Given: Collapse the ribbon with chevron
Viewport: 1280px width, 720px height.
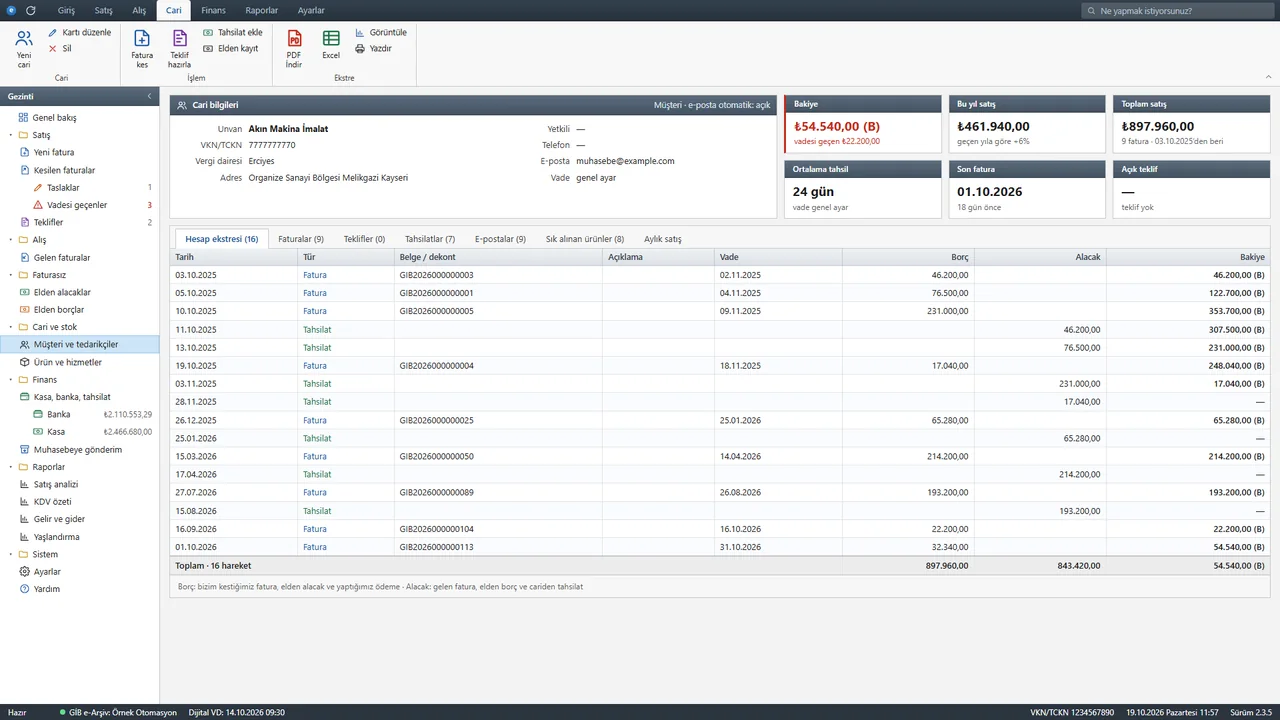Looking at the screenshot, I should (1268, 76).
